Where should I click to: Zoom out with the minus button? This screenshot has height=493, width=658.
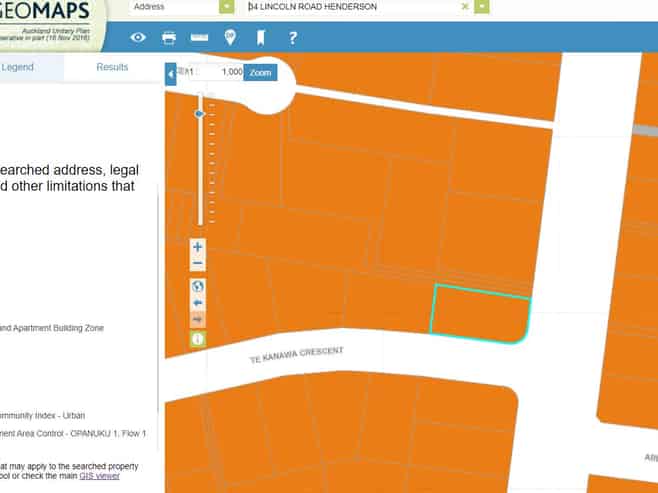pos(198,264)
